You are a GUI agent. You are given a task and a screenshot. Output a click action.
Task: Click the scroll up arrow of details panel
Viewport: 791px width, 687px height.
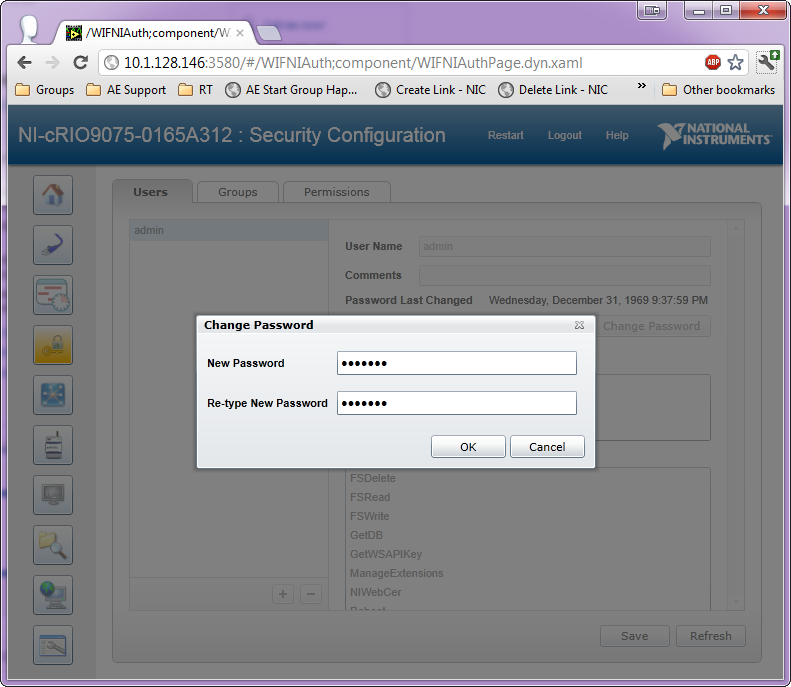click(737, 228)
